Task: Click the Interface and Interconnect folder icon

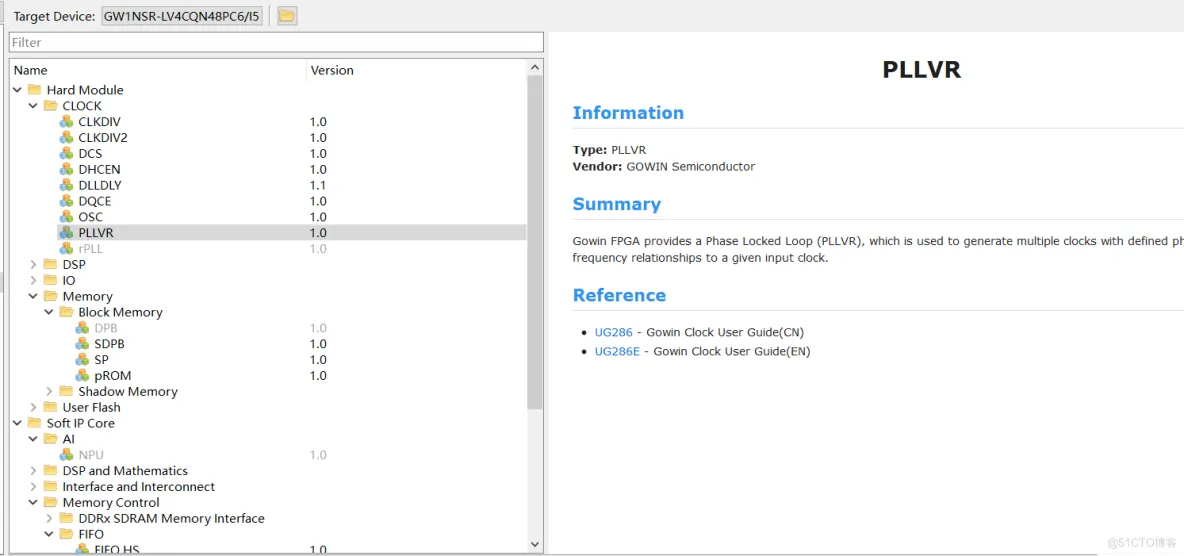Action: click(x=51, y=486)
